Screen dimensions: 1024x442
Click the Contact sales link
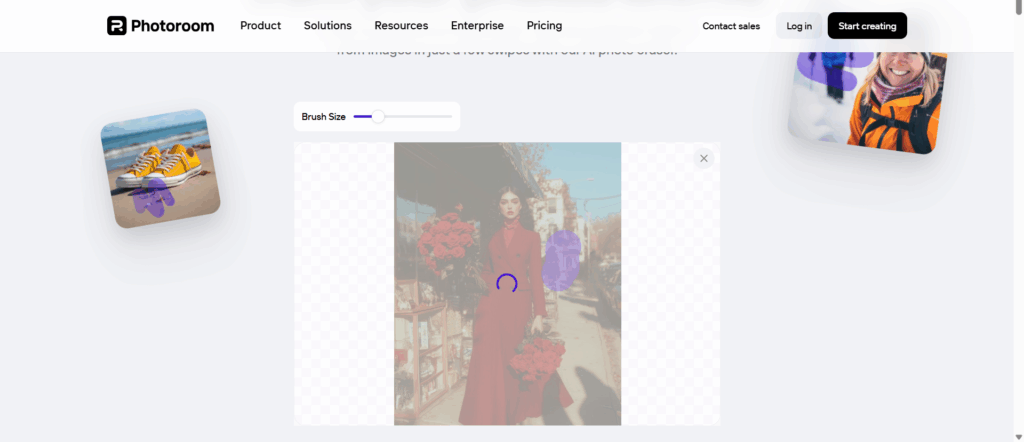coord(730,26)
